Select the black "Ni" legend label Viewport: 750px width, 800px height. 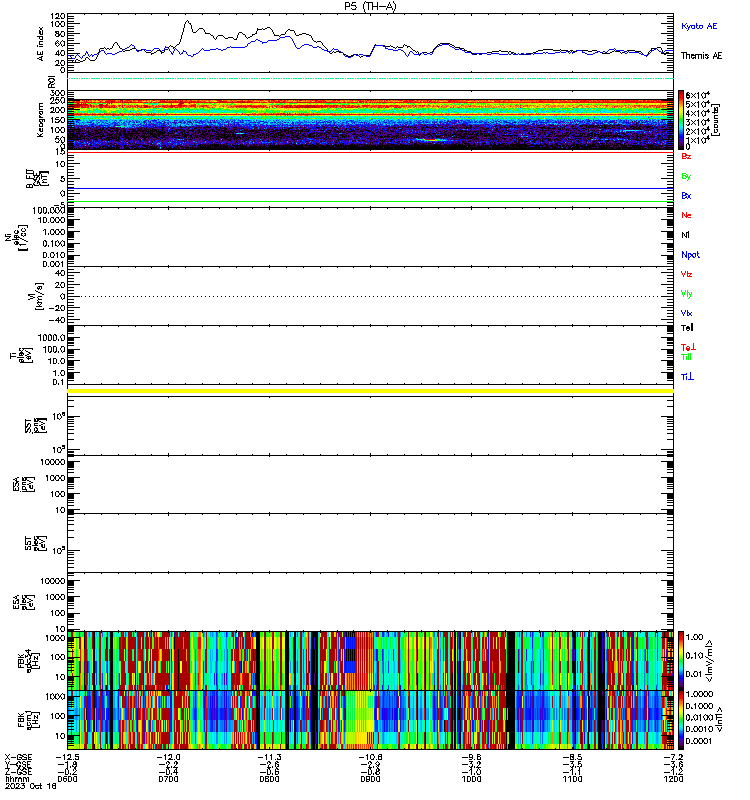click(685, 235)
